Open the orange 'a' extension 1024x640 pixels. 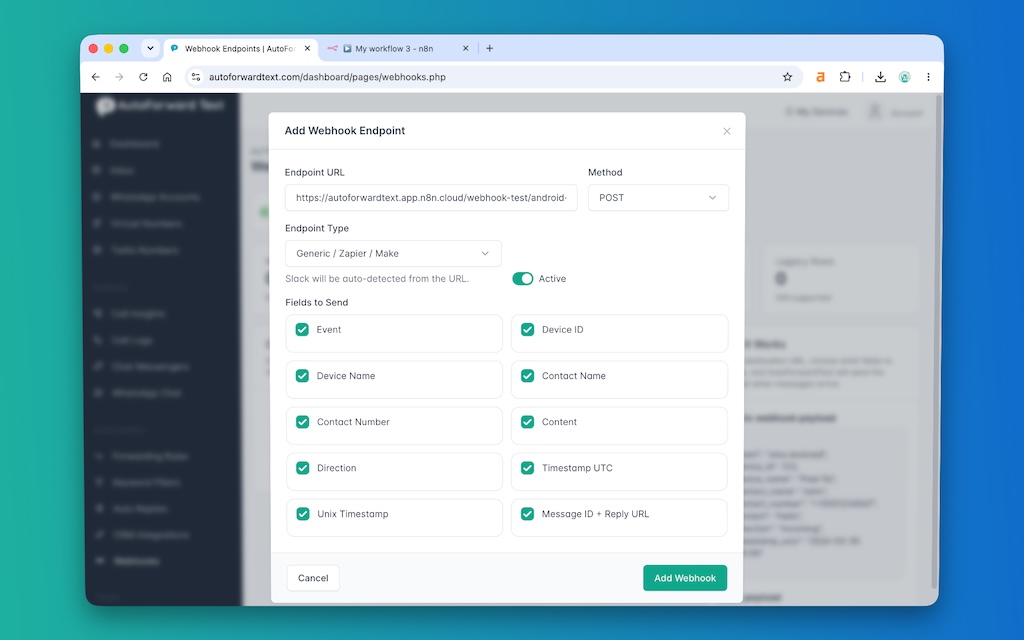point(820,77)
